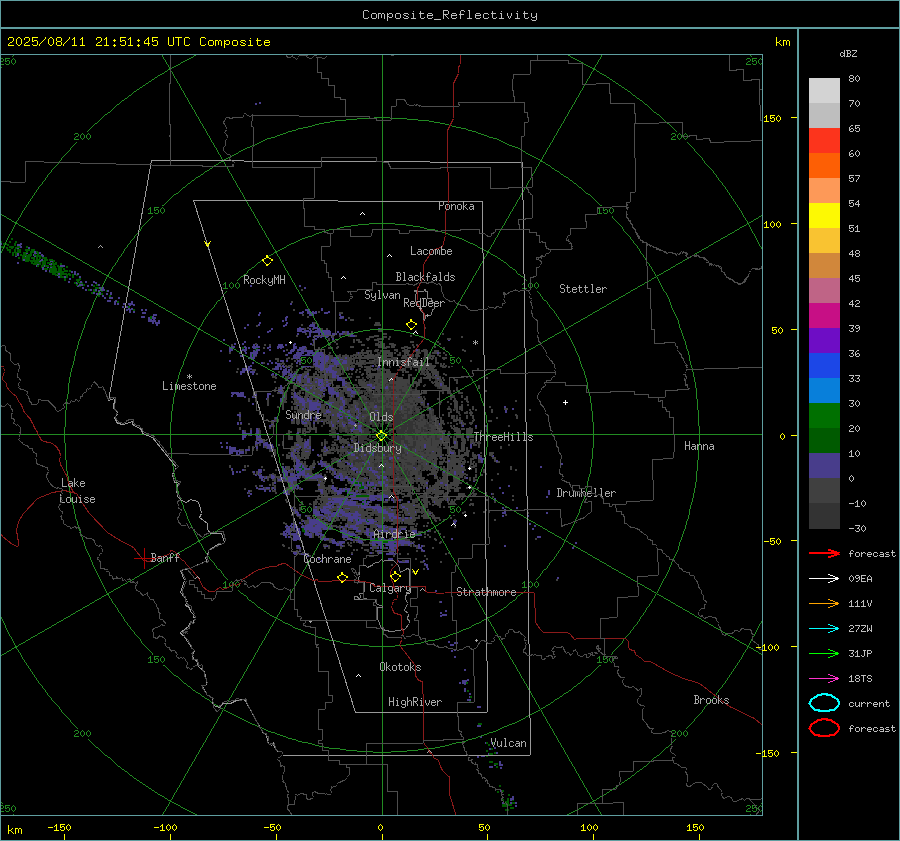The height and width of the screenshot is (841, 900).
Task: Click the 09EA legend label
Action: 860,579
